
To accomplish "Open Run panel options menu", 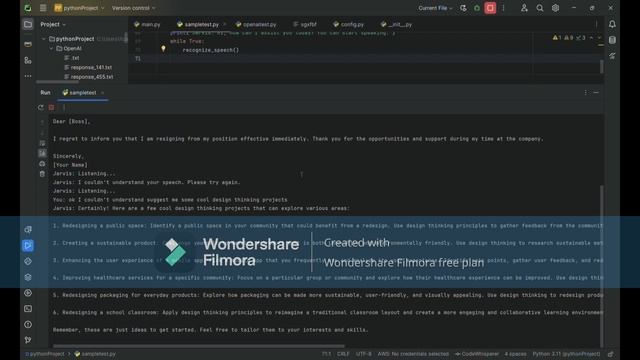I will pyautogui.click(x=585, y=93).
